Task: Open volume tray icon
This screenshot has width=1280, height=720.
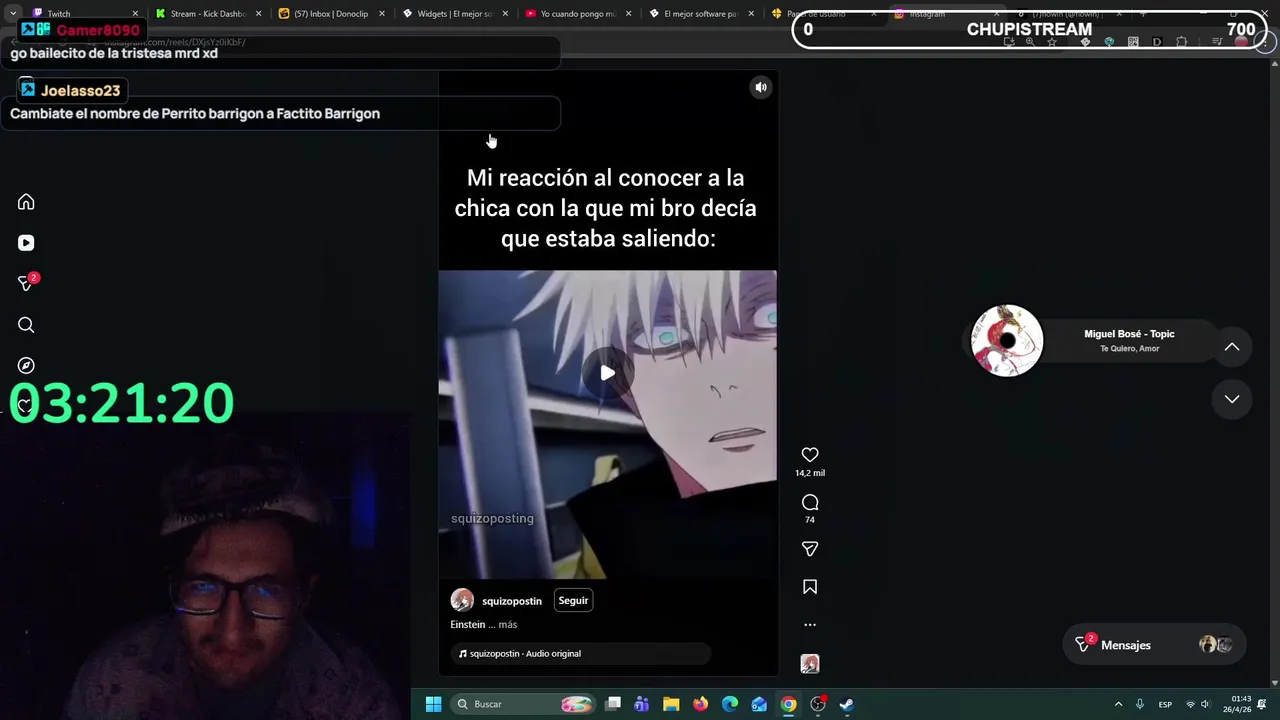Action: 1205,704
